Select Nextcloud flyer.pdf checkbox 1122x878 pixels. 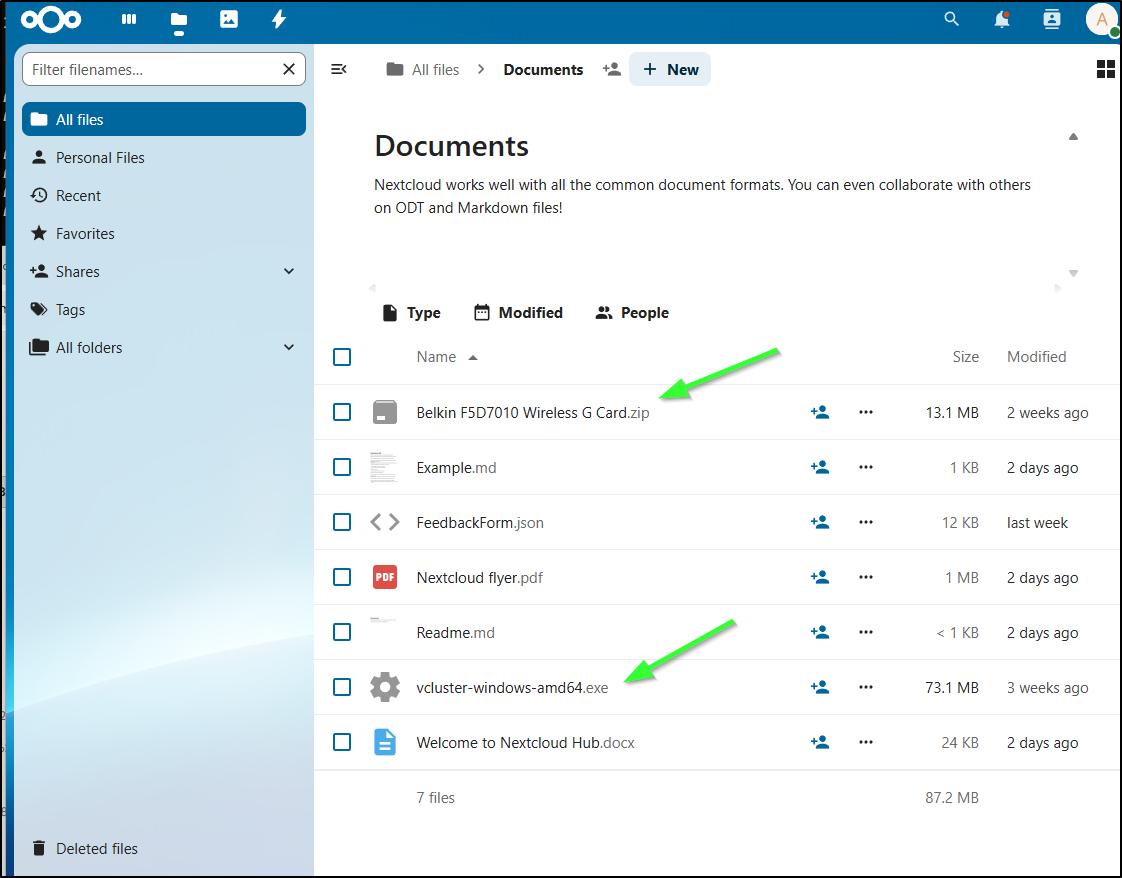click(342, 577)
